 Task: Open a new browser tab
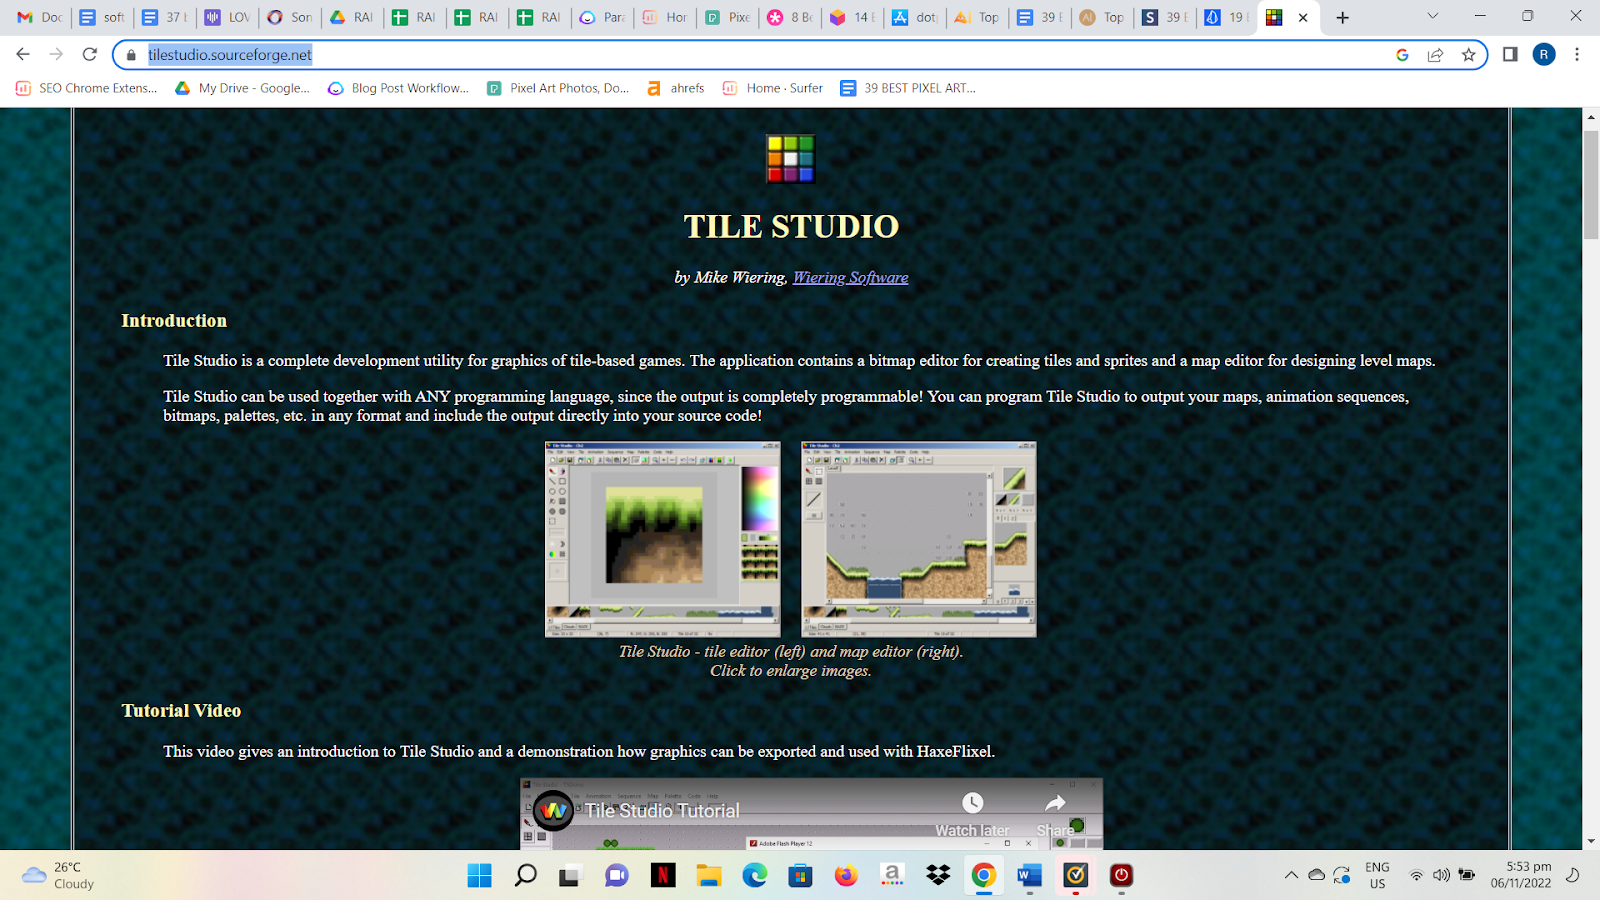click(1343, 17)
